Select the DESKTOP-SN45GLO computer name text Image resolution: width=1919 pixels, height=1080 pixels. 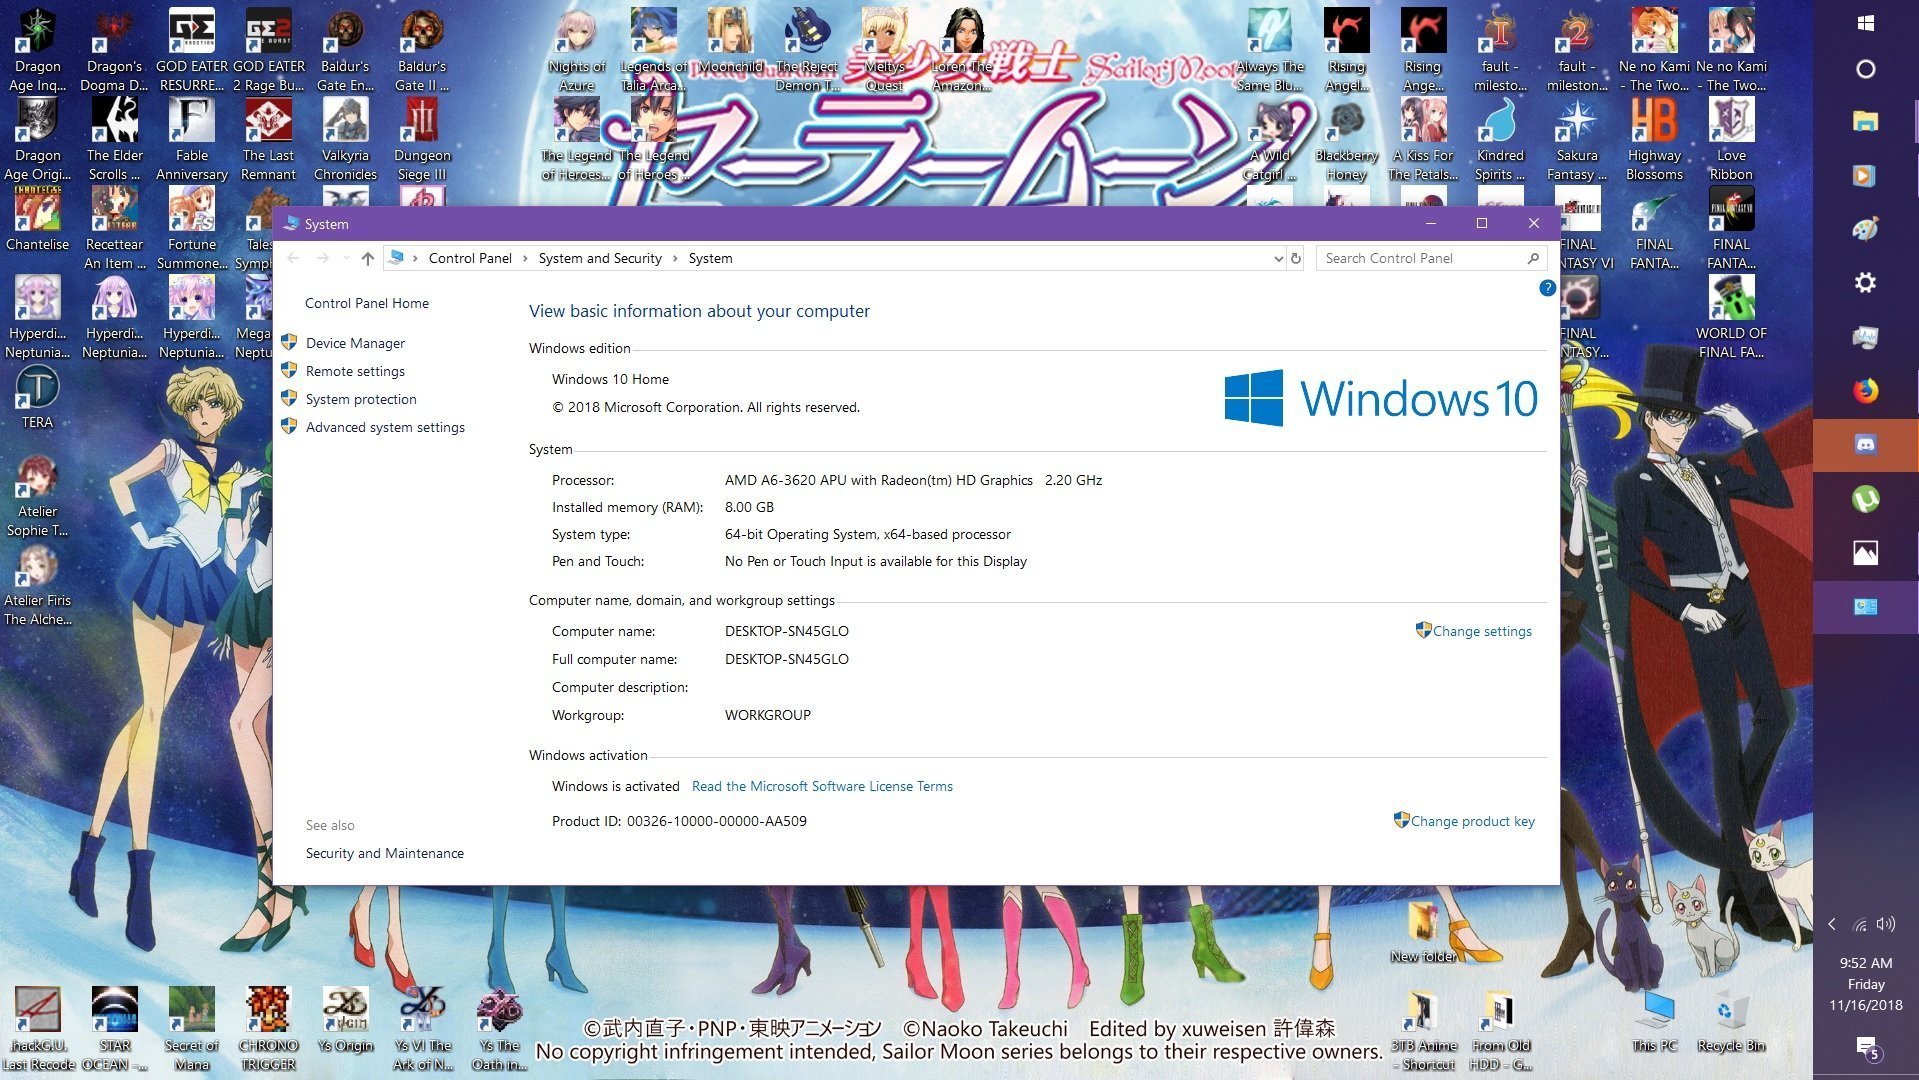[786, 631]
